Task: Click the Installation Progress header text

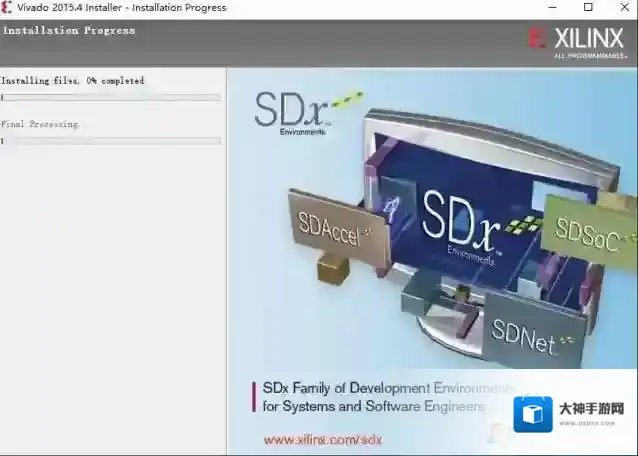Action: click(69, 31)
